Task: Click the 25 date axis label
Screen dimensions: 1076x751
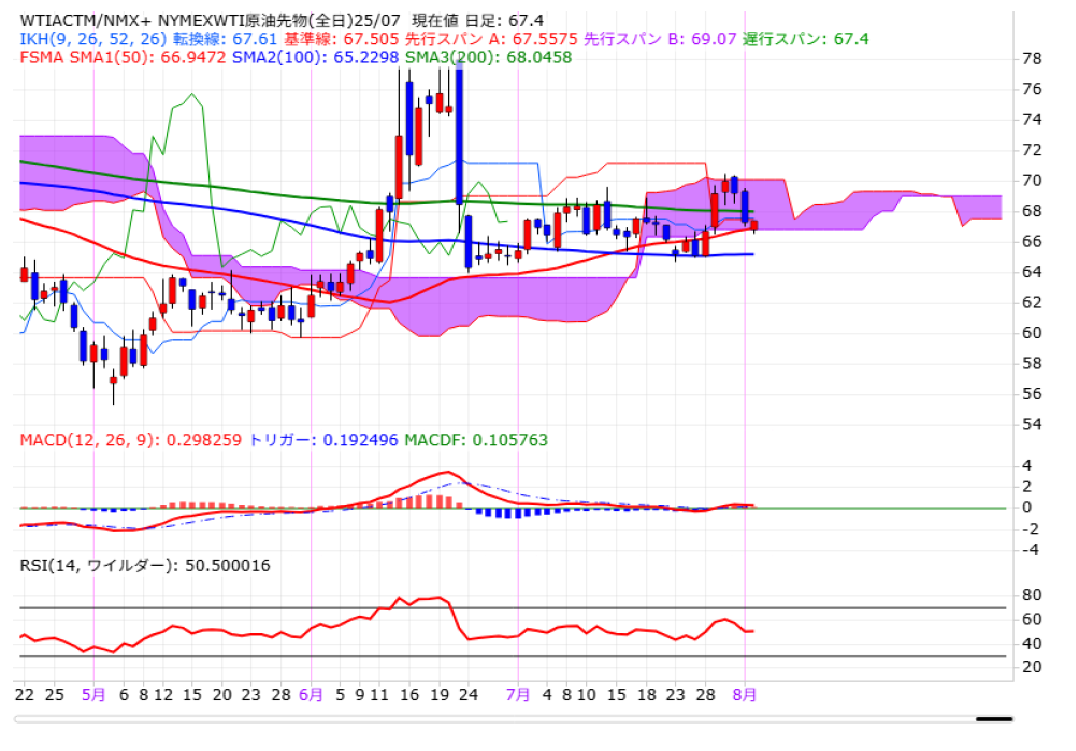Action: [x=54, y=695]
